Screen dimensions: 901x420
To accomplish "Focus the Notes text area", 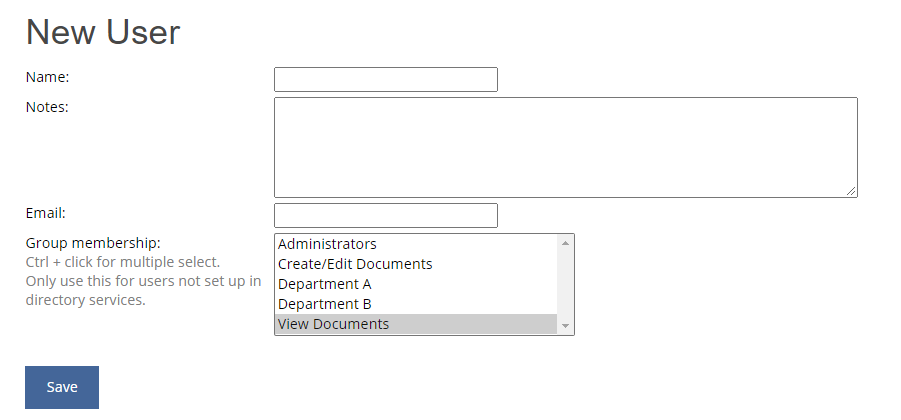I will coord(565,147).
